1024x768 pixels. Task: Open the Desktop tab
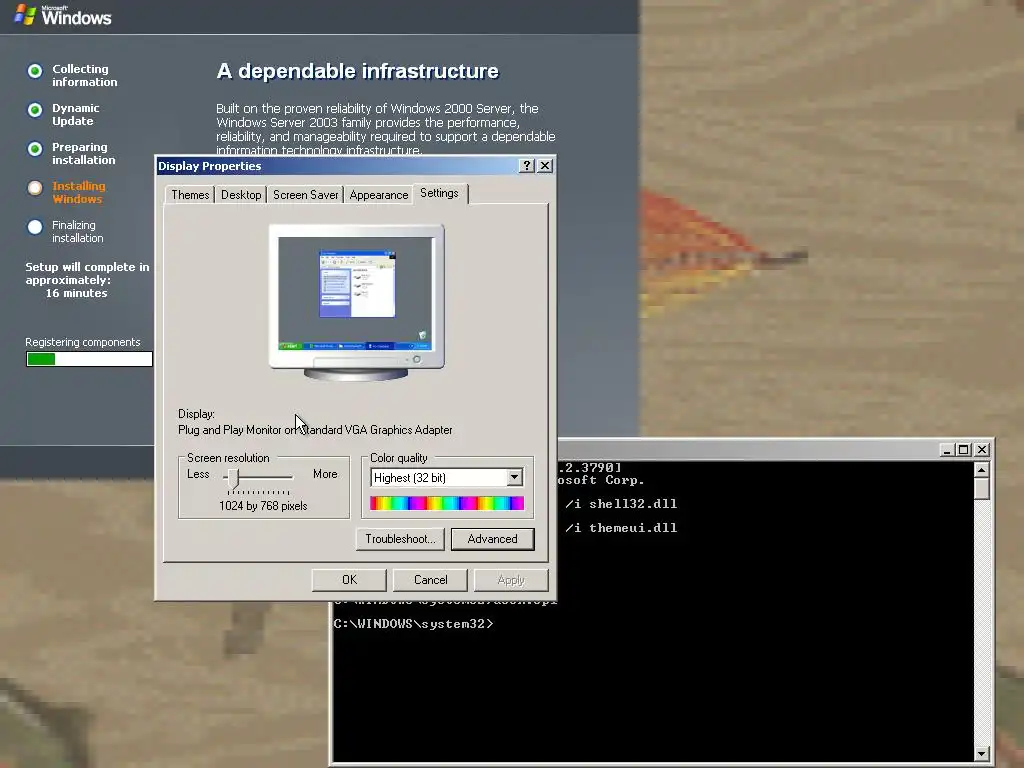click(x=241, y=195)
